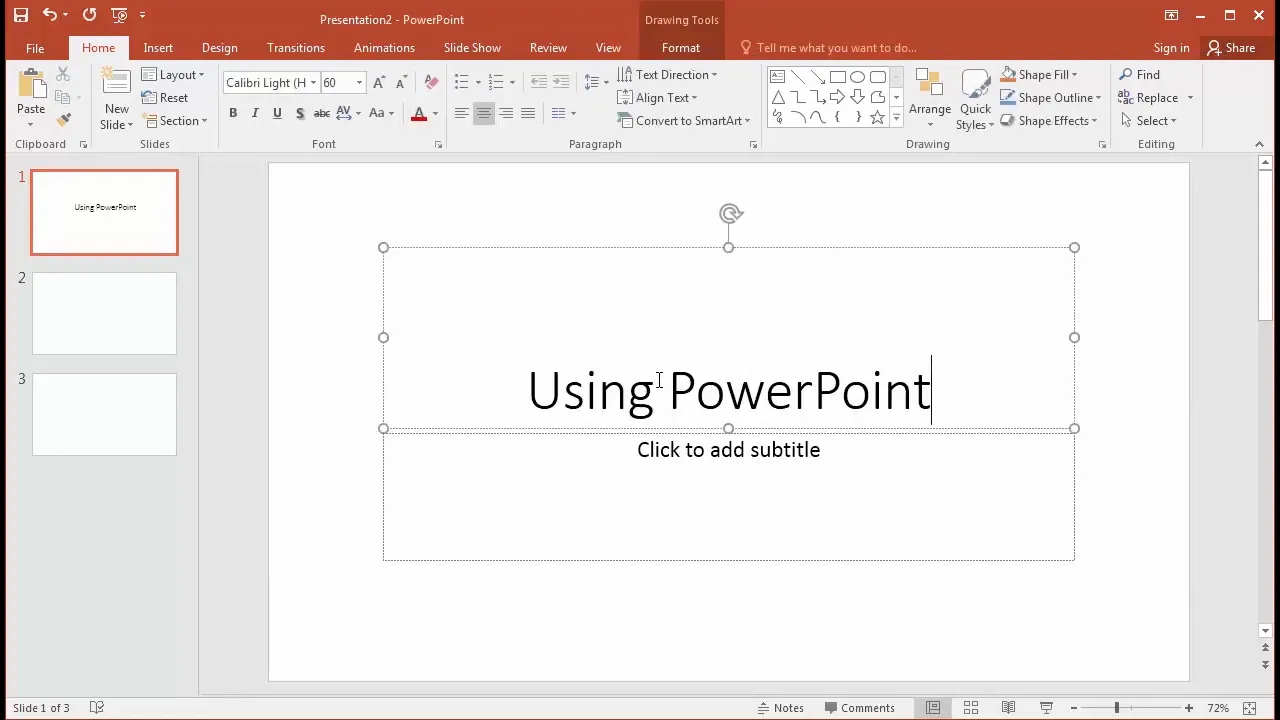Open the File tab
The width and height of the screenshot is (1280, 720).
pos(35,48)
